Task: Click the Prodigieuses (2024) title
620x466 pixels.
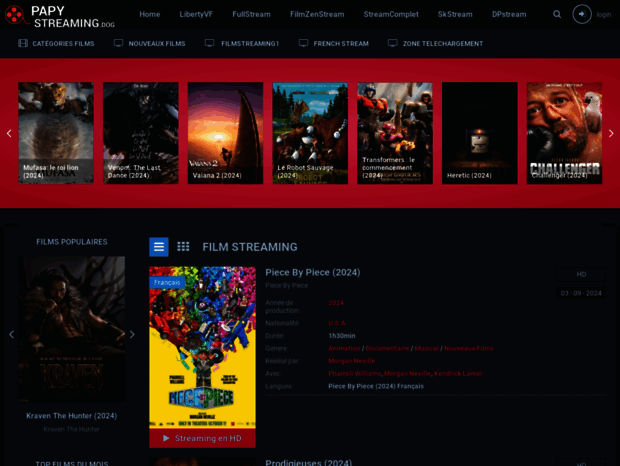Action: tap(308, 462)
